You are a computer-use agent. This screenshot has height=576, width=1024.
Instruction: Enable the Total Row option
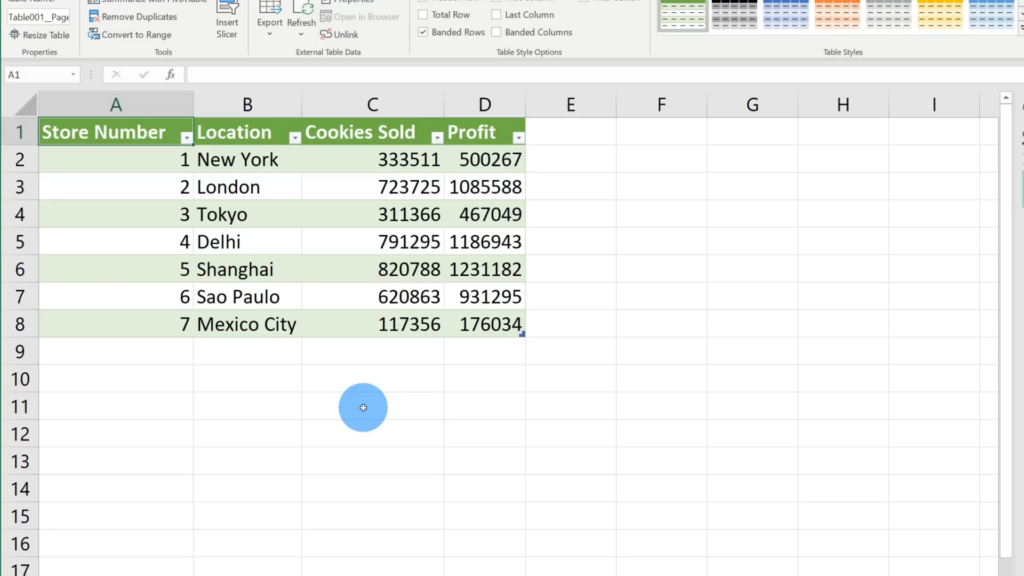[423, 14]
